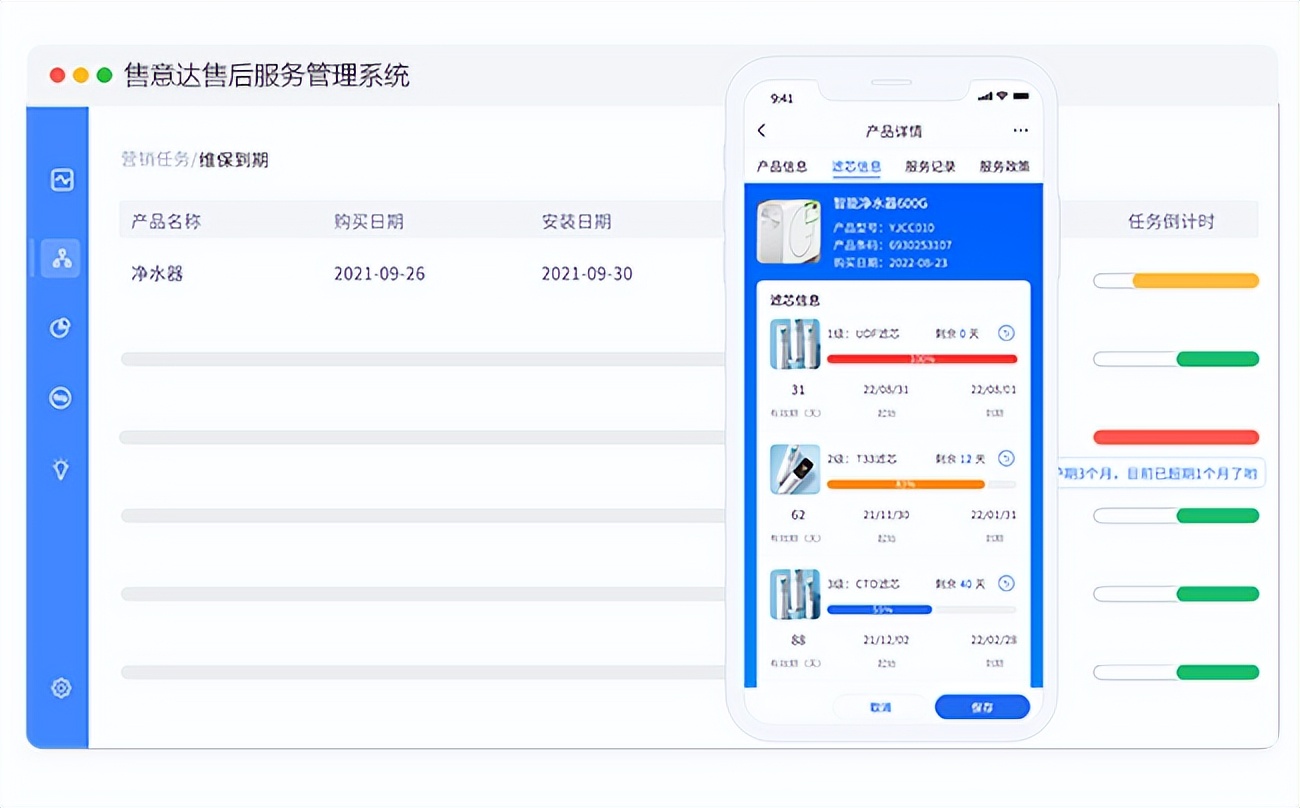Image resolution: width=1300 pixels, height=808 pixels.
Task: Open the pie chart statistics icon
Action: pyautogui.click(x=60, y=328)
